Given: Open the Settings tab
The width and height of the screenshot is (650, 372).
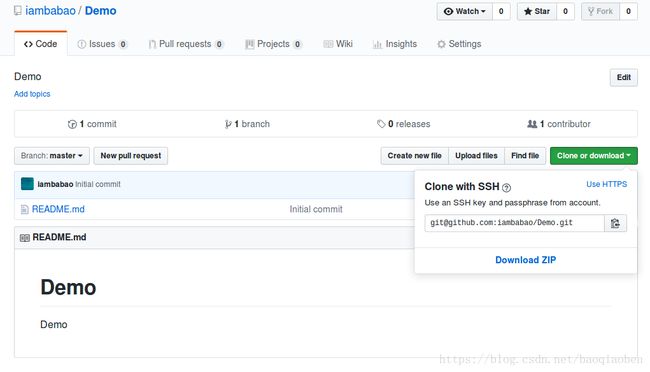Looking at the screenshot, I should [459, 44].
